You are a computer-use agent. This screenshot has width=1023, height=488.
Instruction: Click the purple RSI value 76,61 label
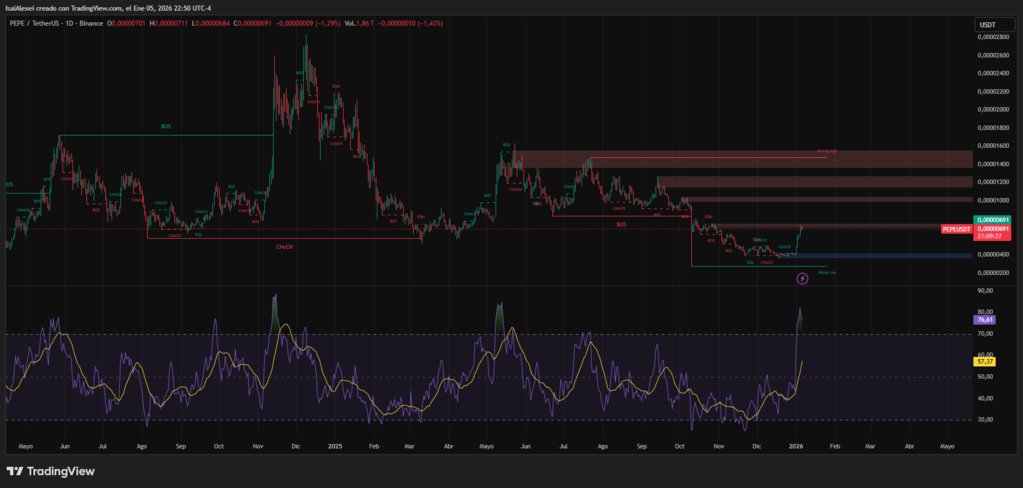point(986,322)
